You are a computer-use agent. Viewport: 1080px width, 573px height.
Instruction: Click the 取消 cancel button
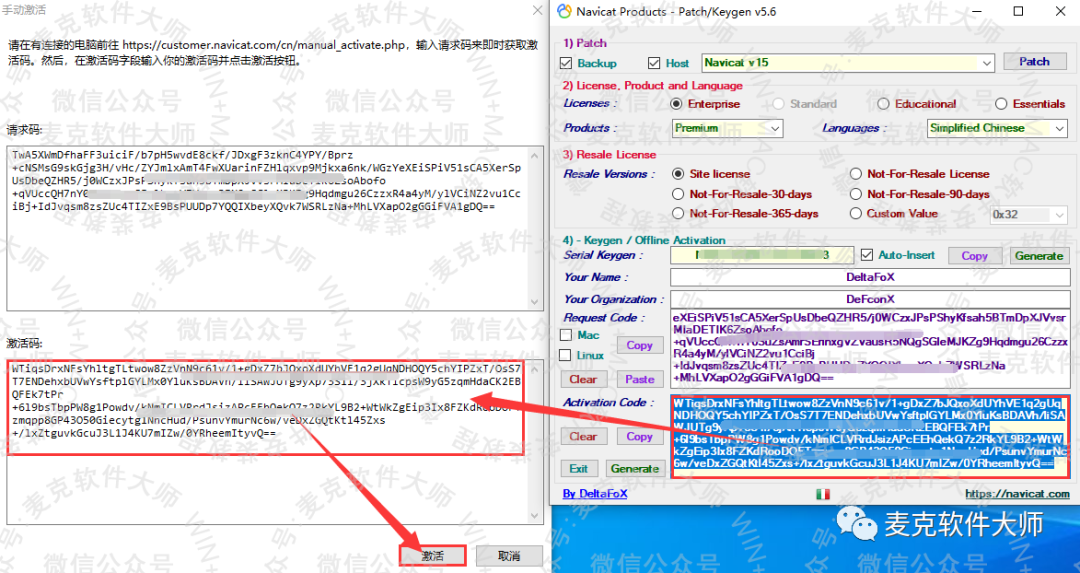pos(509,555)
